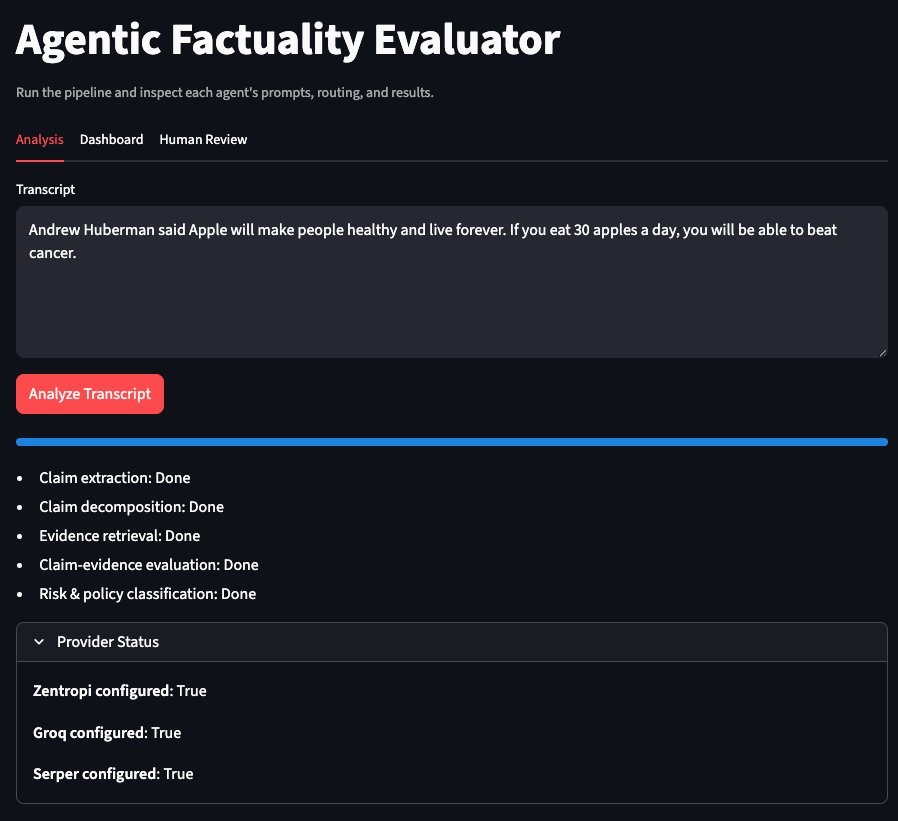Click the Zentropi configured status line

(x=120, y=690)
